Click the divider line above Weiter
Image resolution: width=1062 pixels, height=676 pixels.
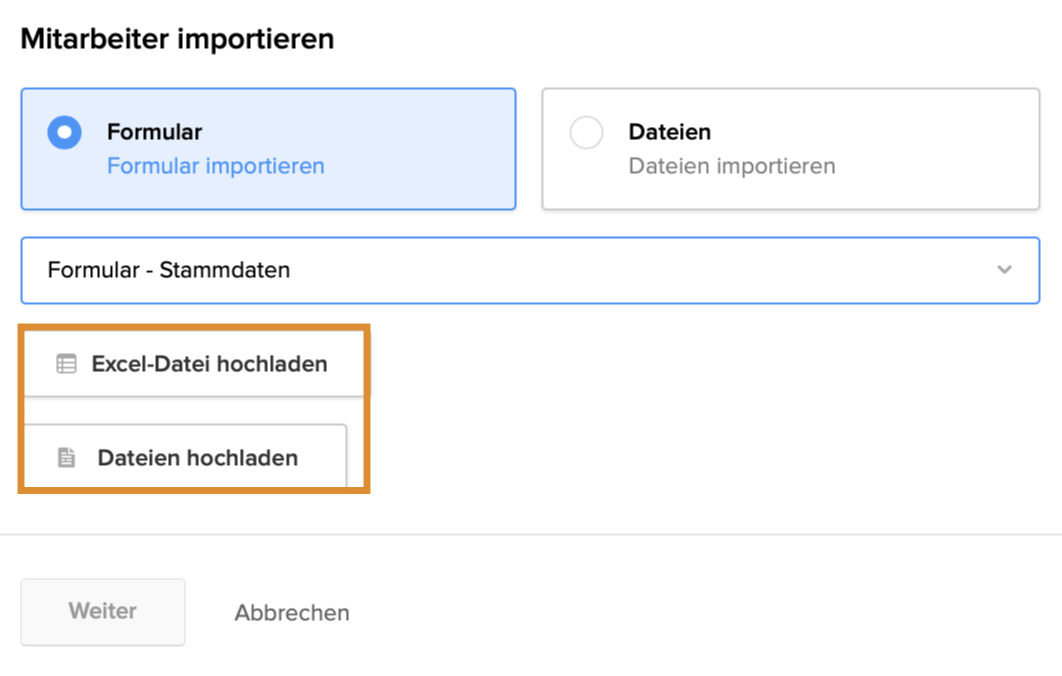530,534
